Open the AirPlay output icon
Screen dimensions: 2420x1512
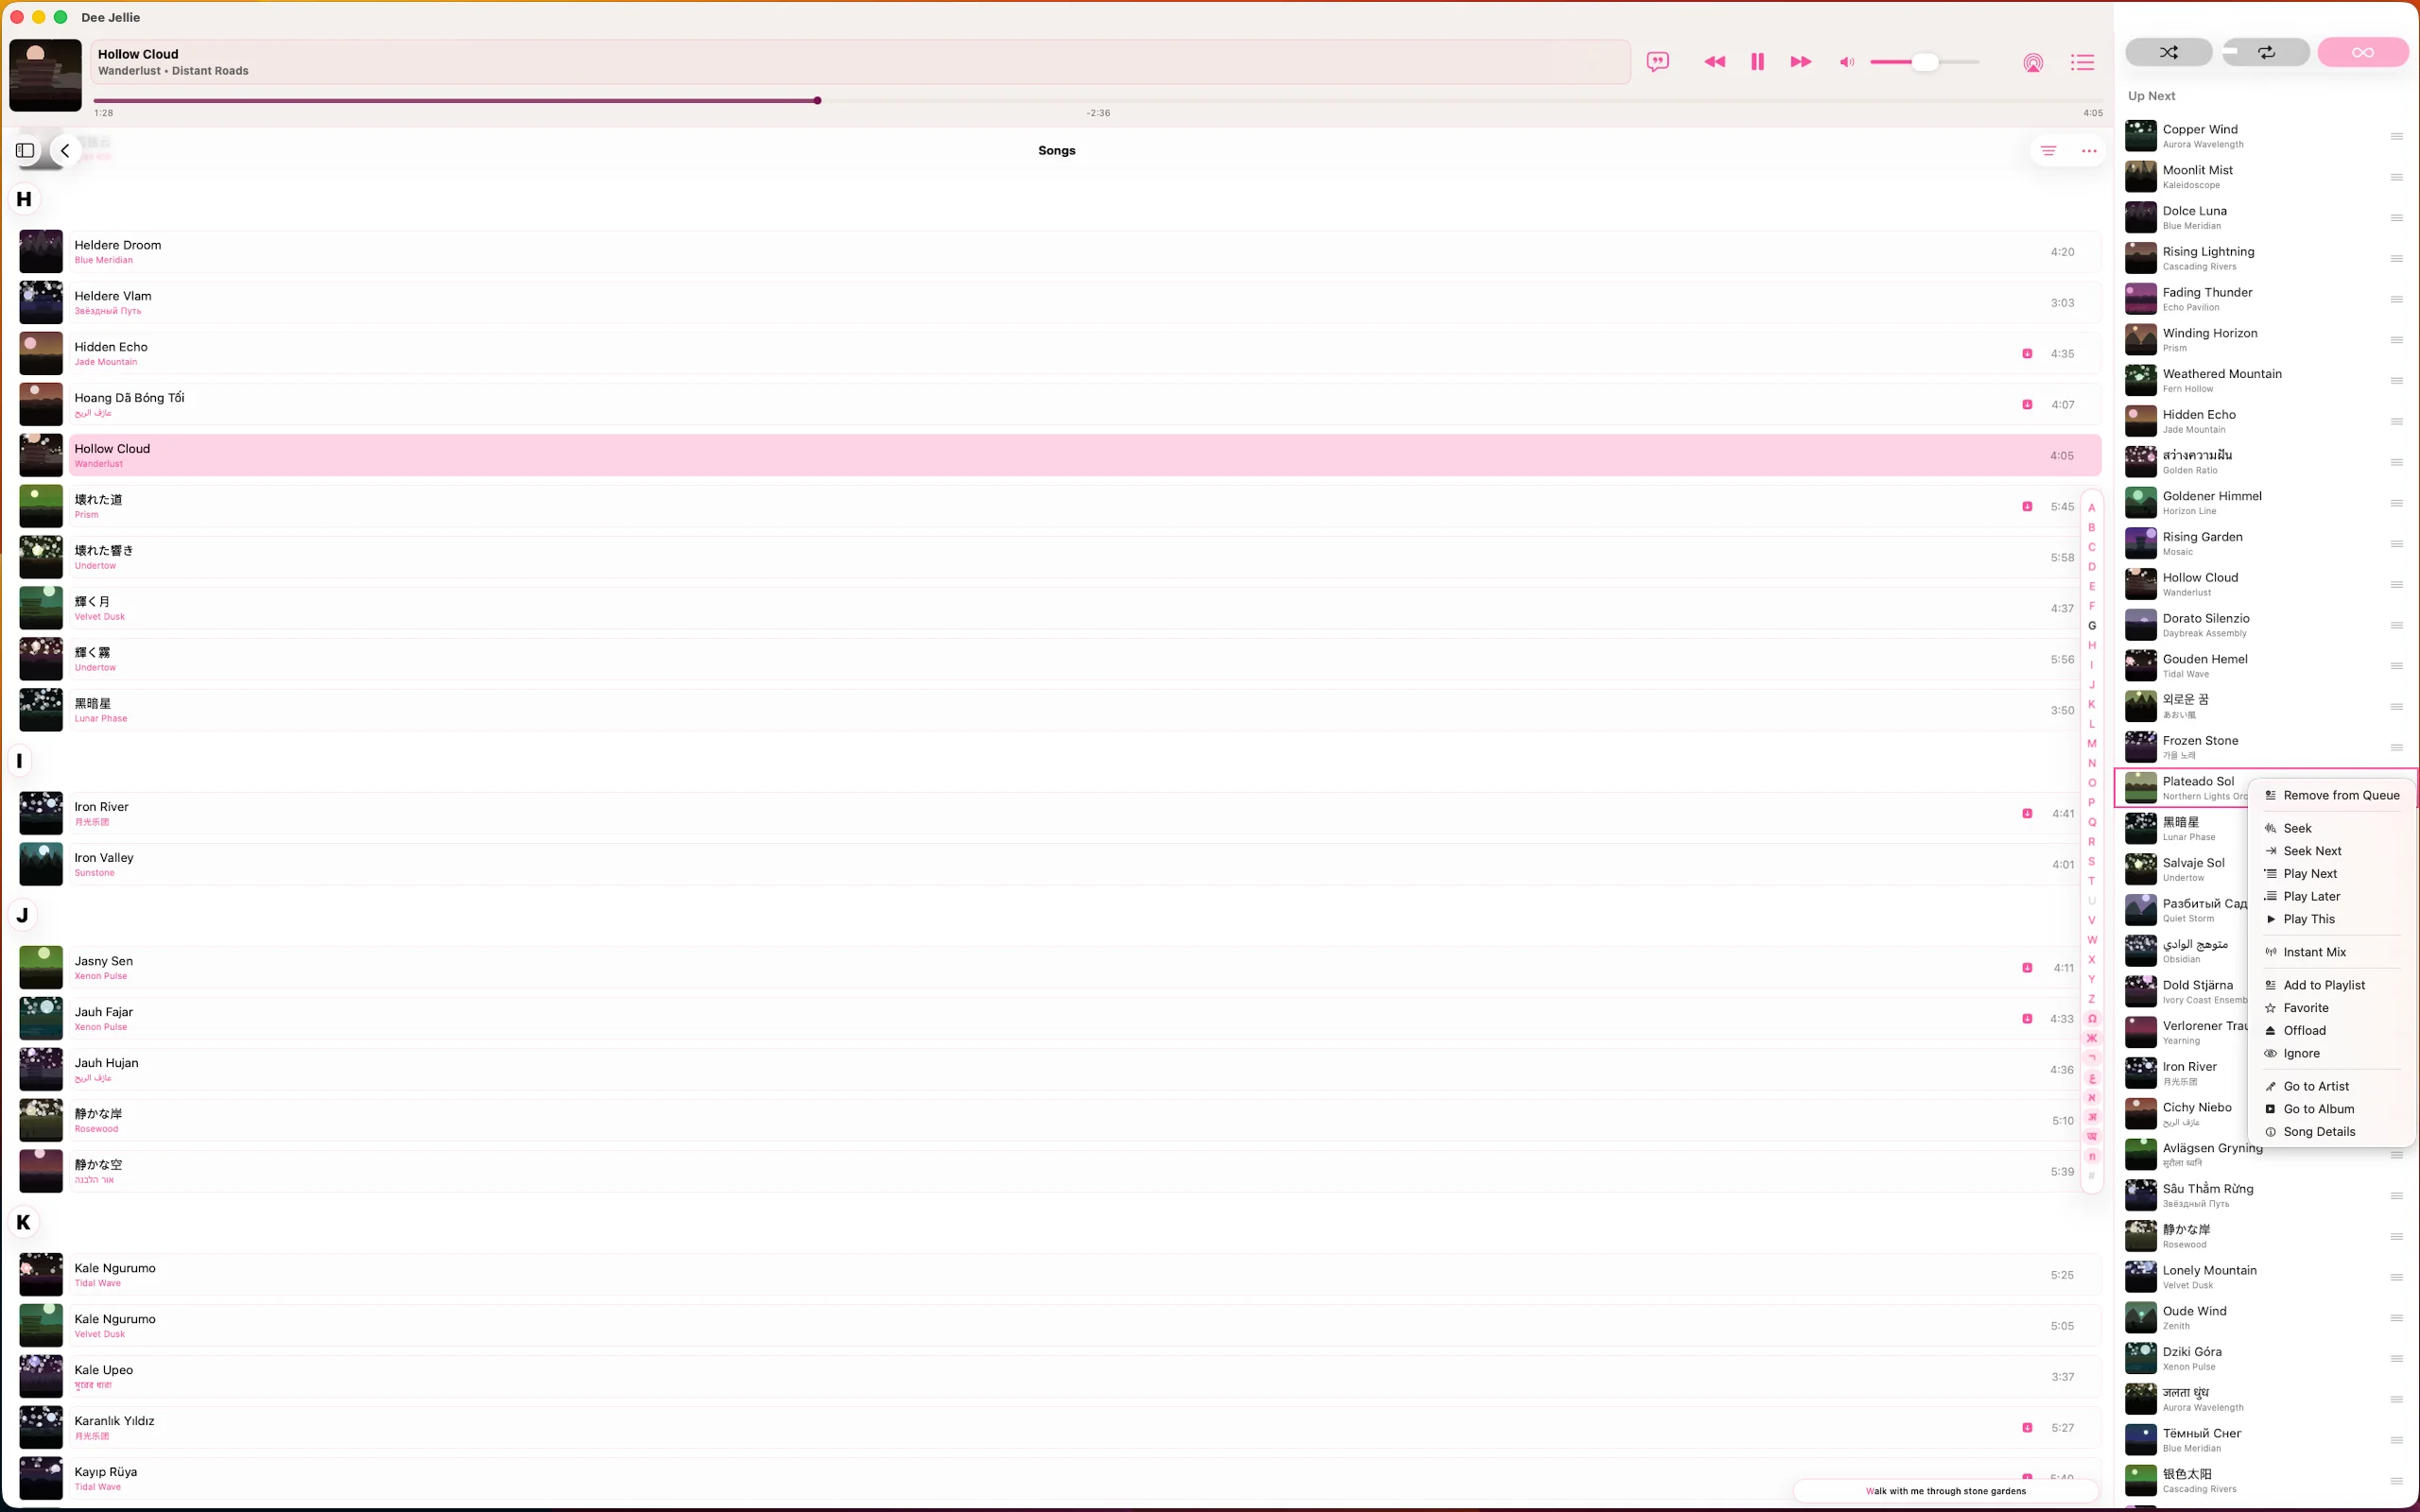[2032, 63]
